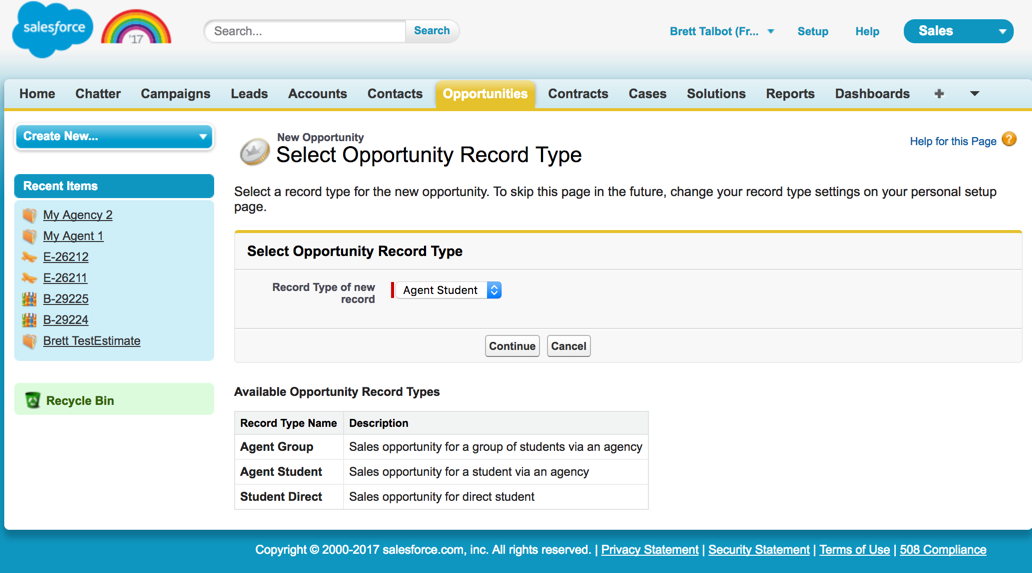Image resolution: width=1032 pixels, height=573 pixels.
Task: Open the Record Type dropdown
Action: [x=448, y=290]
